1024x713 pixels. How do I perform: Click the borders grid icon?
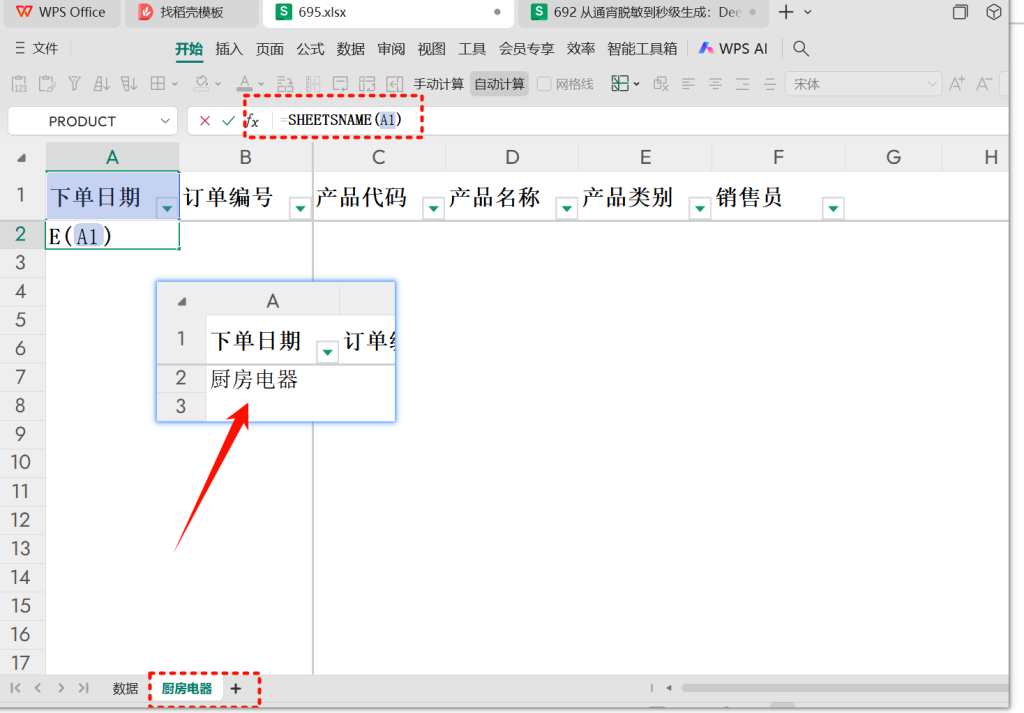[157, 84]
